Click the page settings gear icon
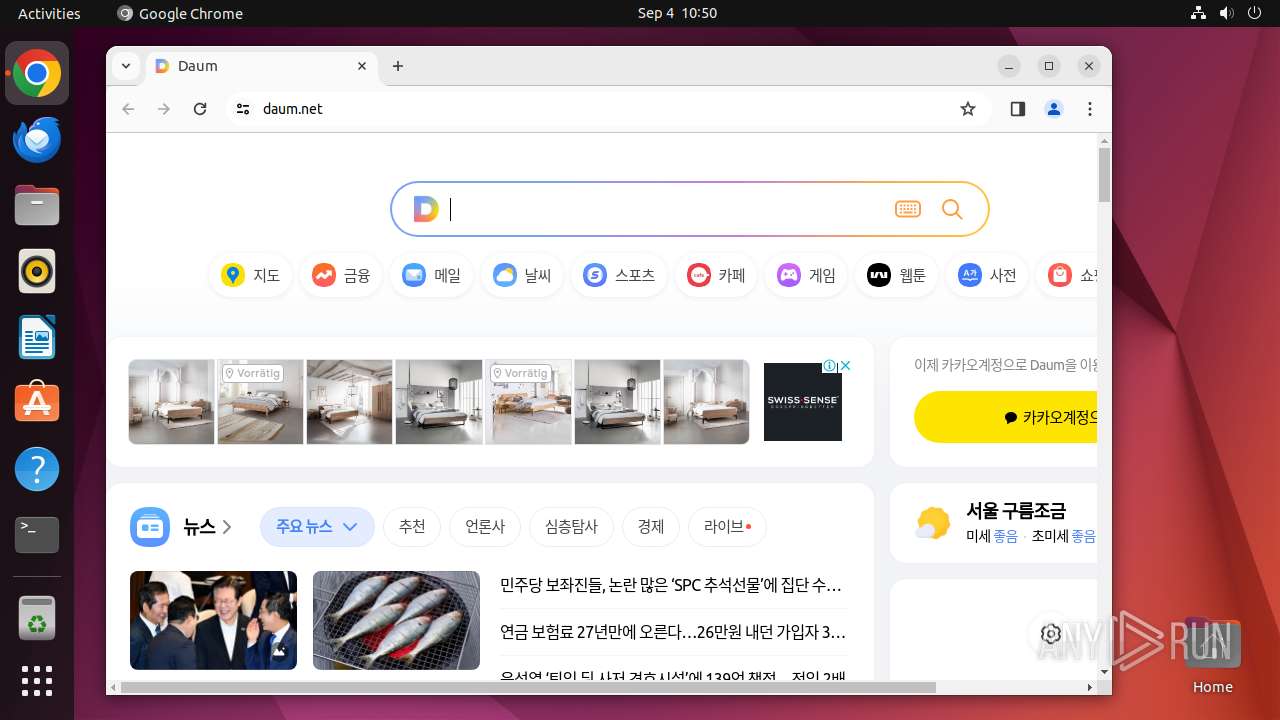The image size is (1280, 720). pyautogui.click(x=1050, y=633)
